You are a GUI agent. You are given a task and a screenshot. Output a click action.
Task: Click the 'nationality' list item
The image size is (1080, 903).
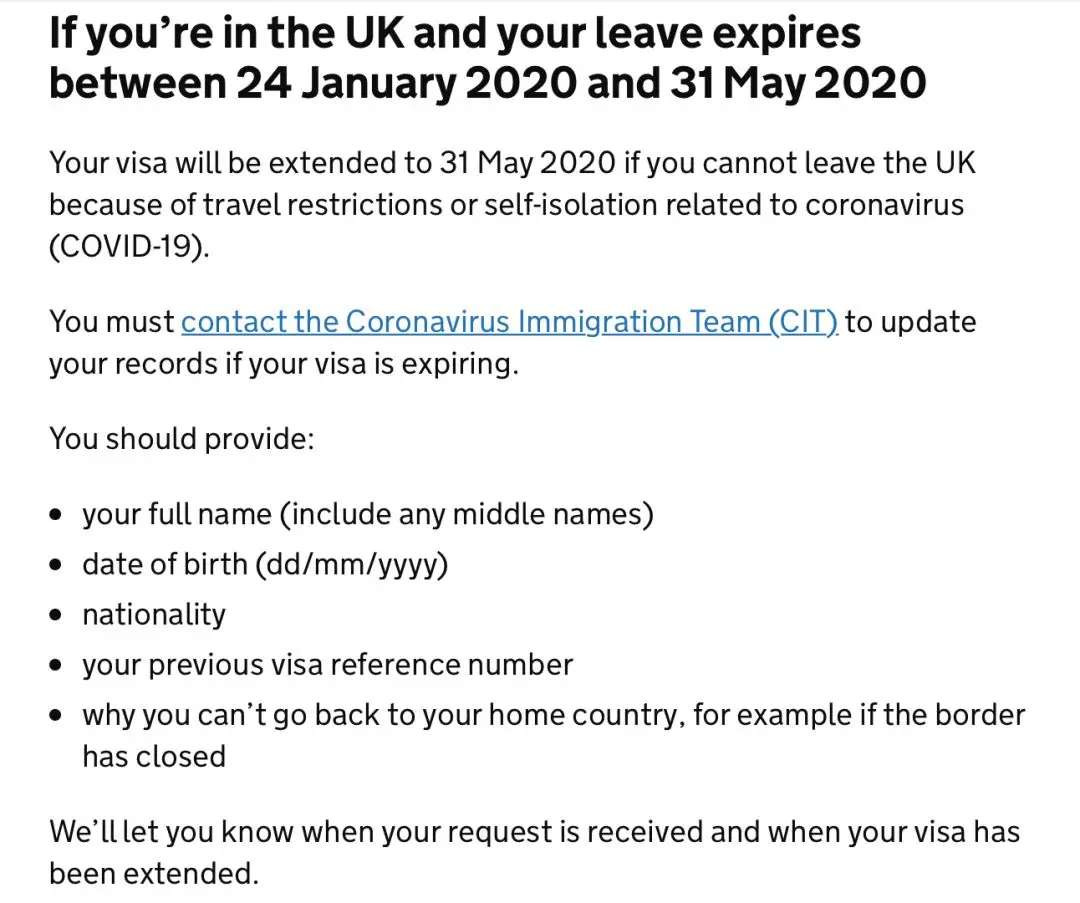154,614
